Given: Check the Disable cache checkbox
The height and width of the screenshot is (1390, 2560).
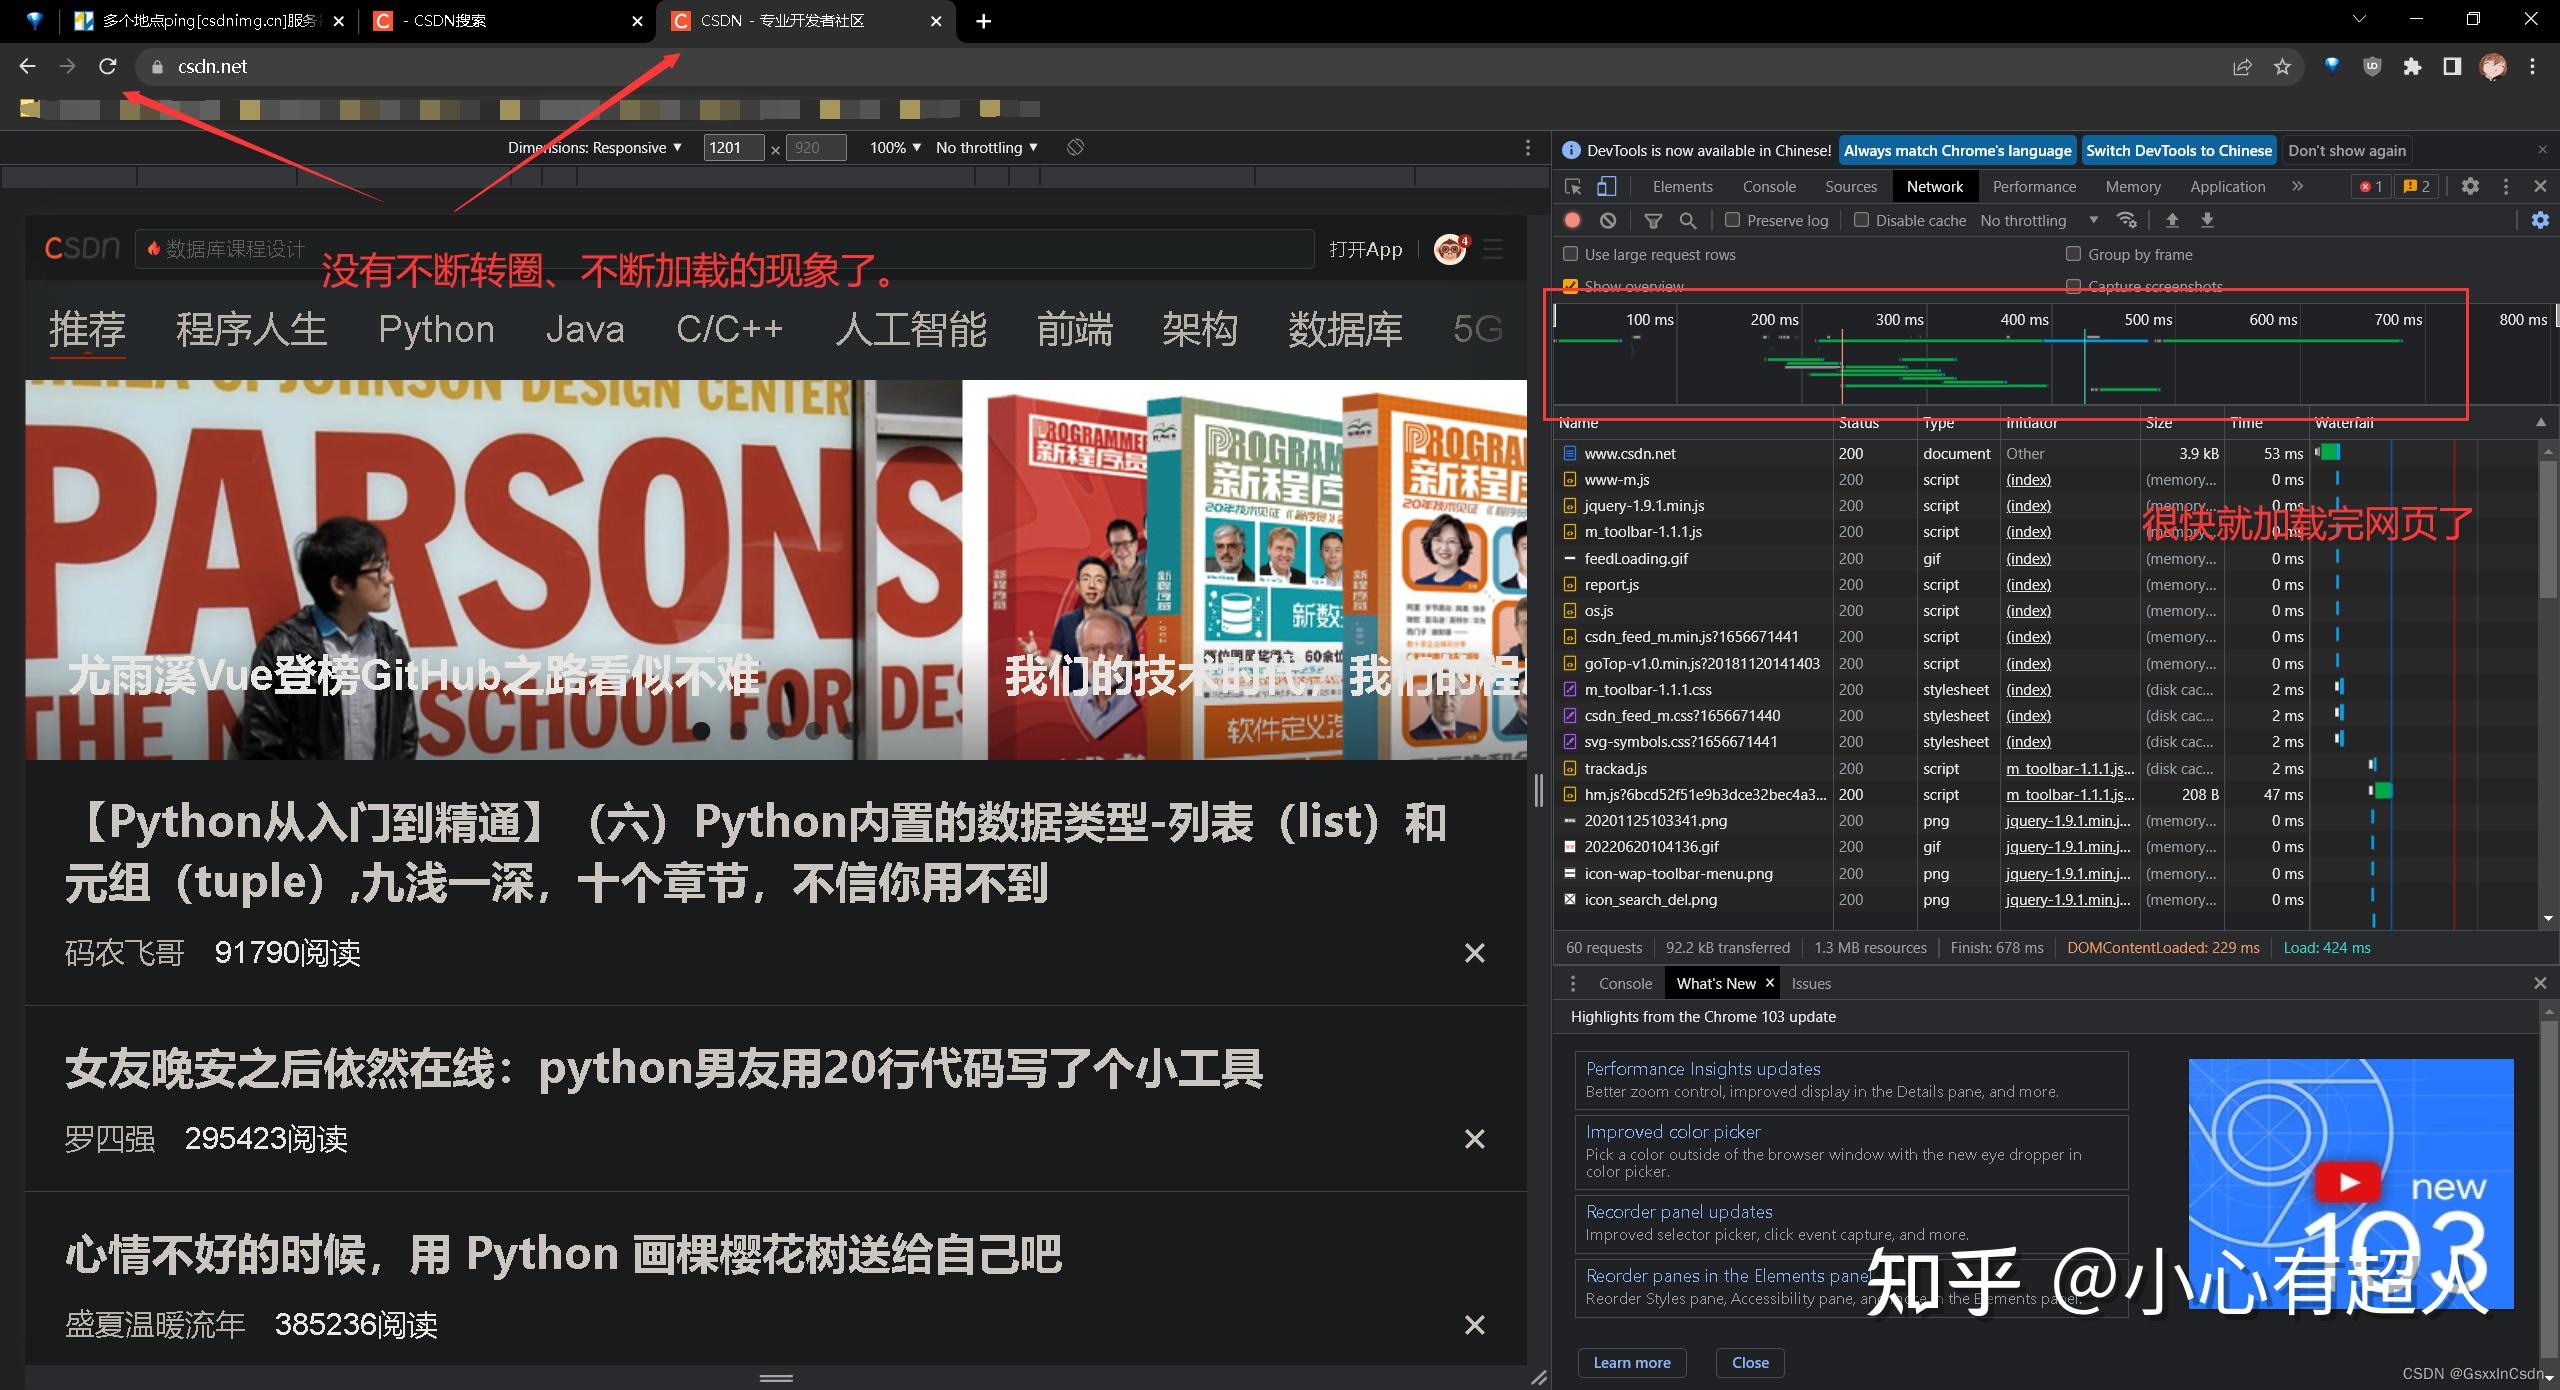Looking at the screenshot, I should click(1862, 220).
